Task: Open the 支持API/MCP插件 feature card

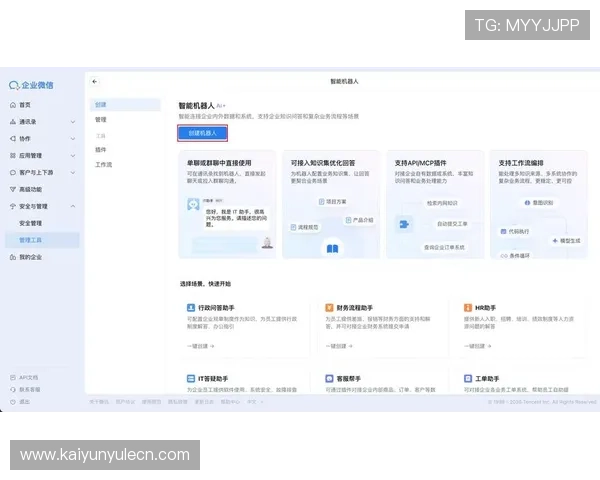Action: [435, 204]
